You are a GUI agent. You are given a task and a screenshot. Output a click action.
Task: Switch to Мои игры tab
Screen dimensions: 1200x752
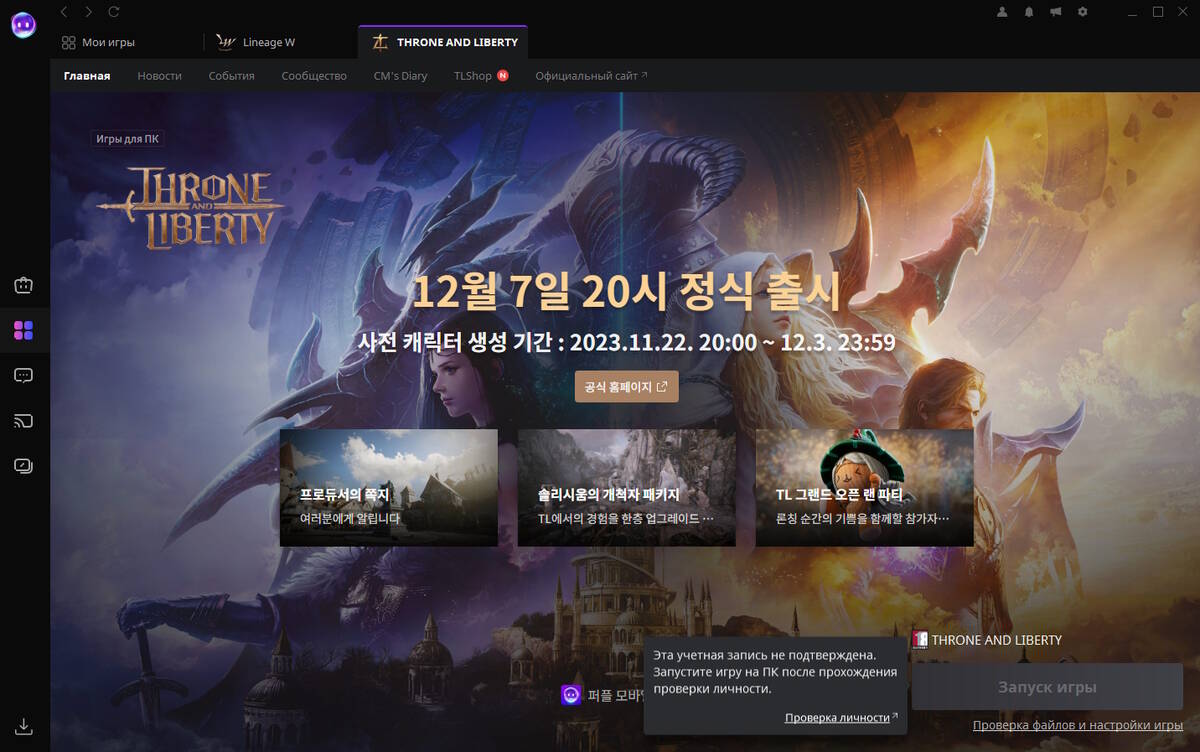(98, 42)
